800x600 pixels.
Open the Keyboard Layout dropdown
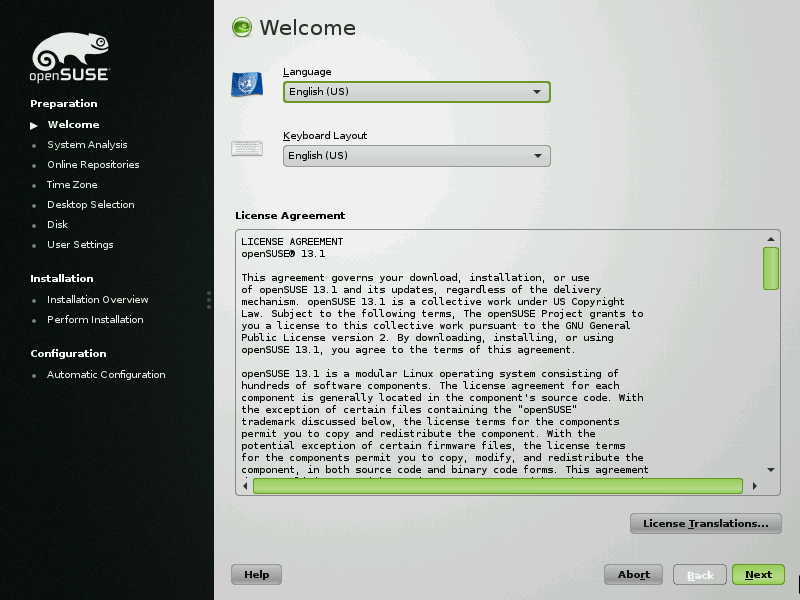[416, 156]
